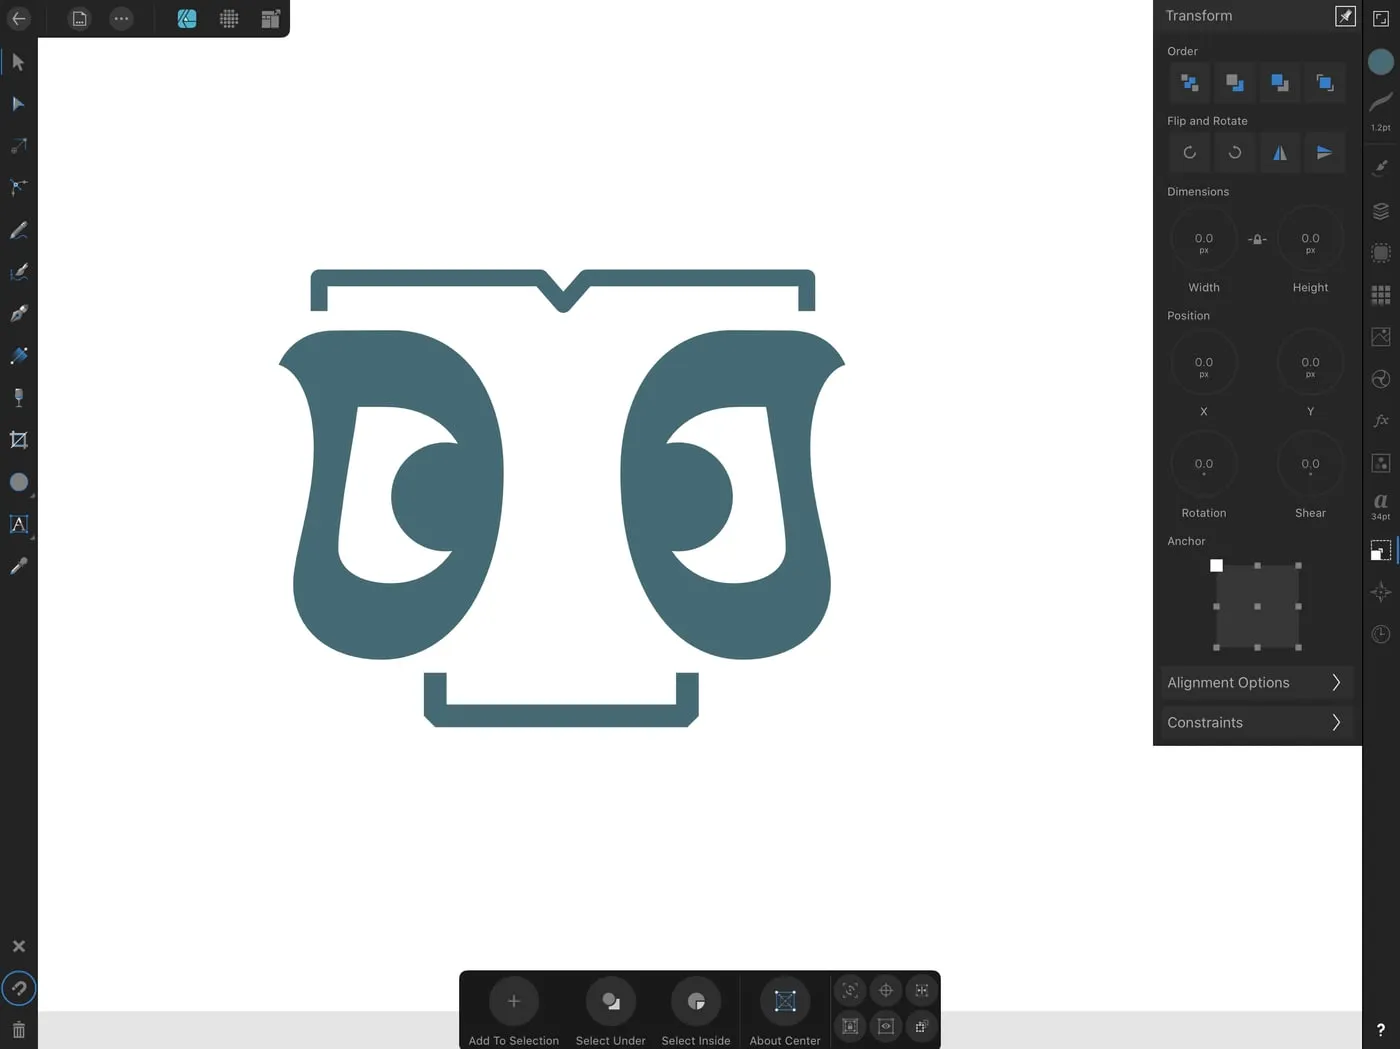Toggle About Center transform mode
1400x1049 pixels.
coord(785,1001)
